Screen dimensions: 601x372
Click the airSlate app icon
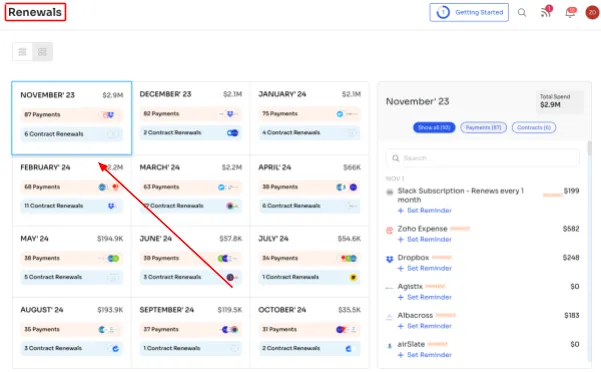click(x=389, y=346)
